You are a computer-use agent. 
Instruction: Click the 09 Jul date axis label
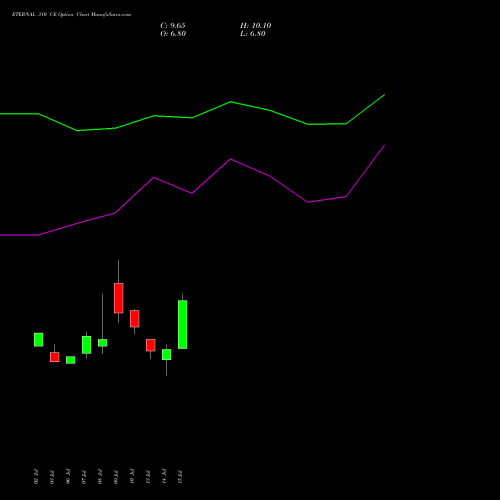pyautogui.click(x=116, y=477)
